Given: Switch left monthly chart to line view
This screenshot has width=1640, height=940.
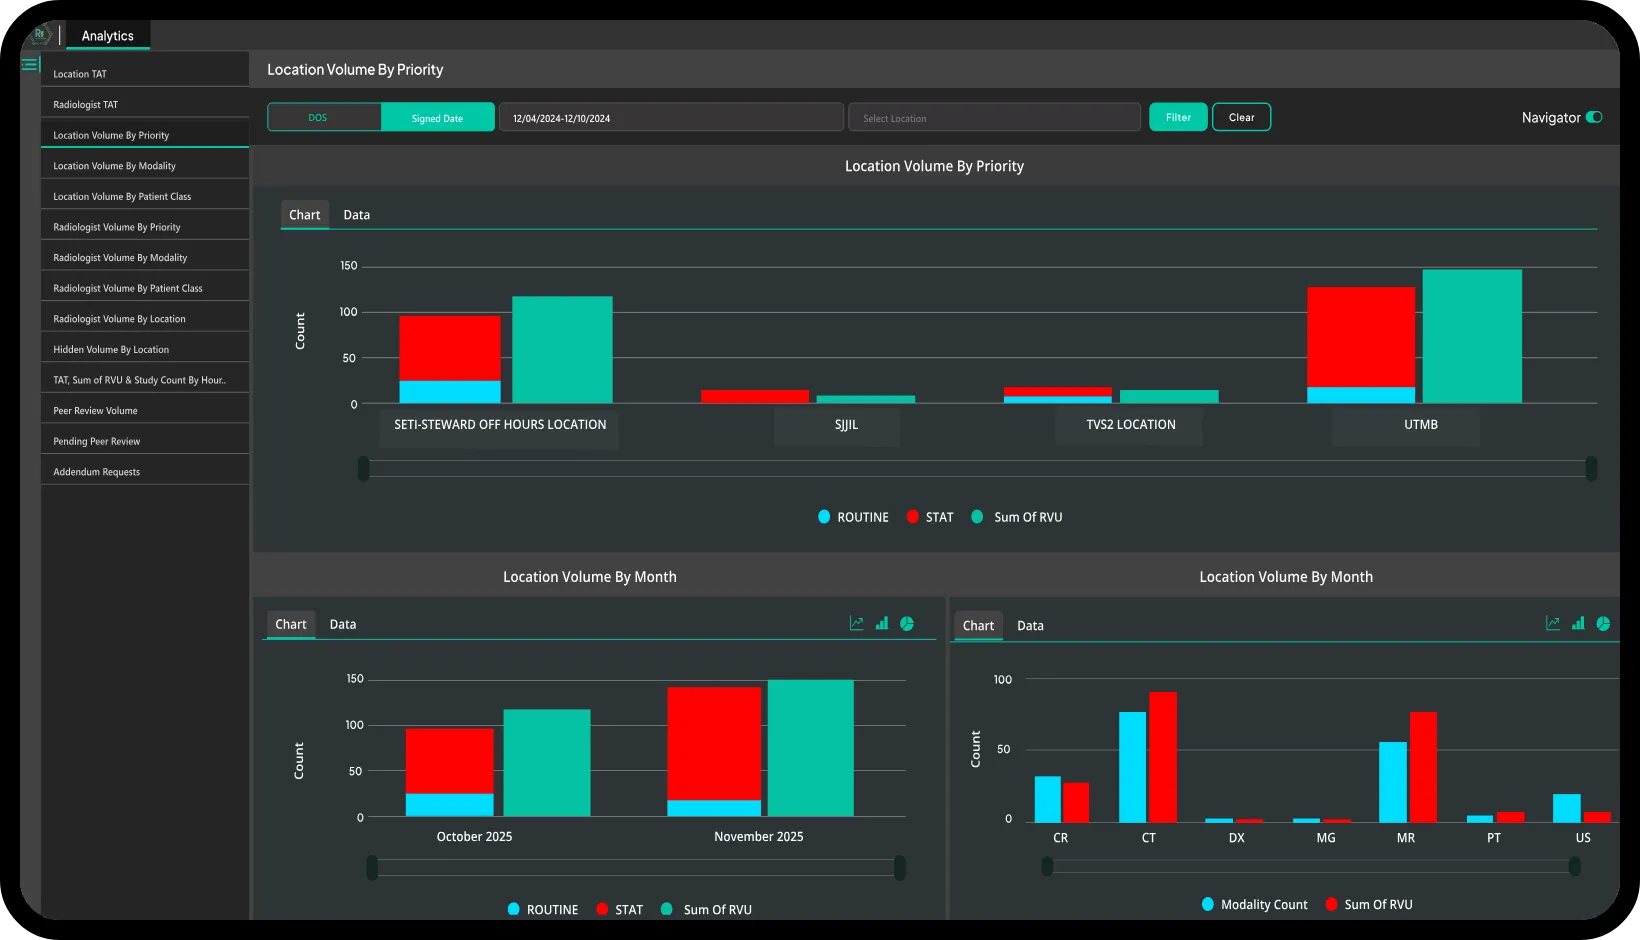Looking at the screenshot, I should [x=856, y=624].
